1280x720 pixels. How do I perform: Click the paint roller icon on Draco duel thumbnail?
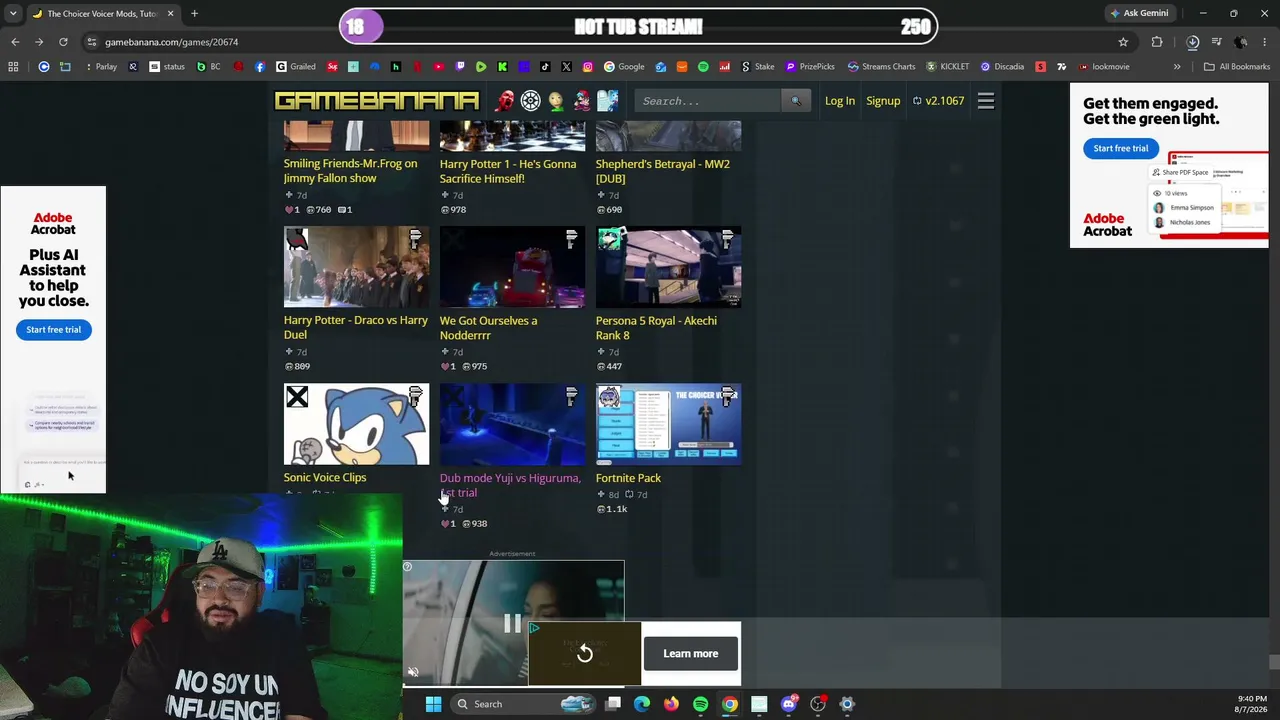415,239
